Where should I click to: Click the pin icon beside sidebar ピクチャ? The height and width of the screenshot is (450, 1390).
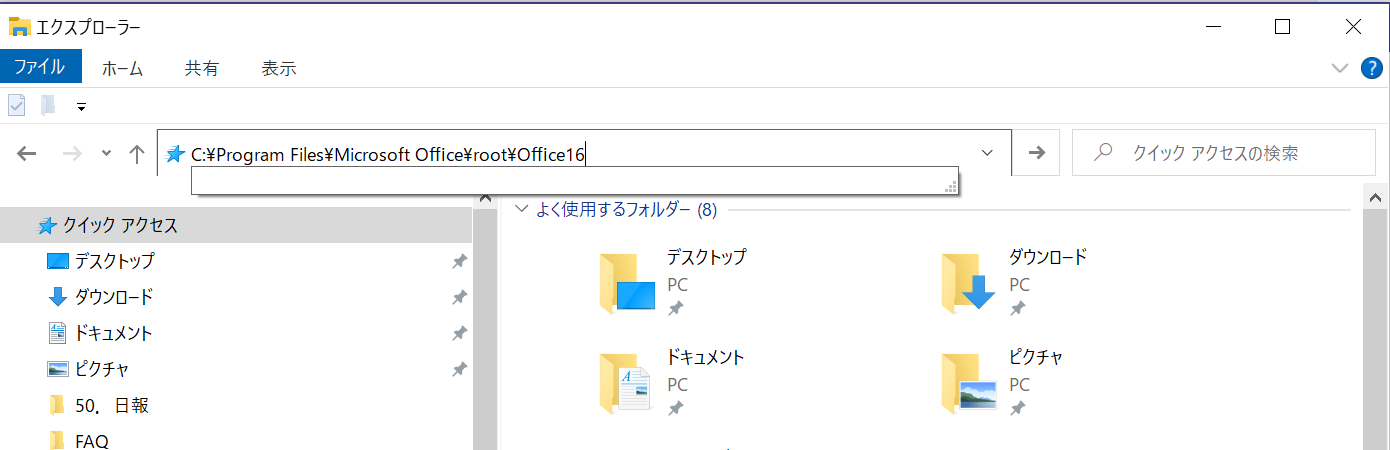[459, 369]
